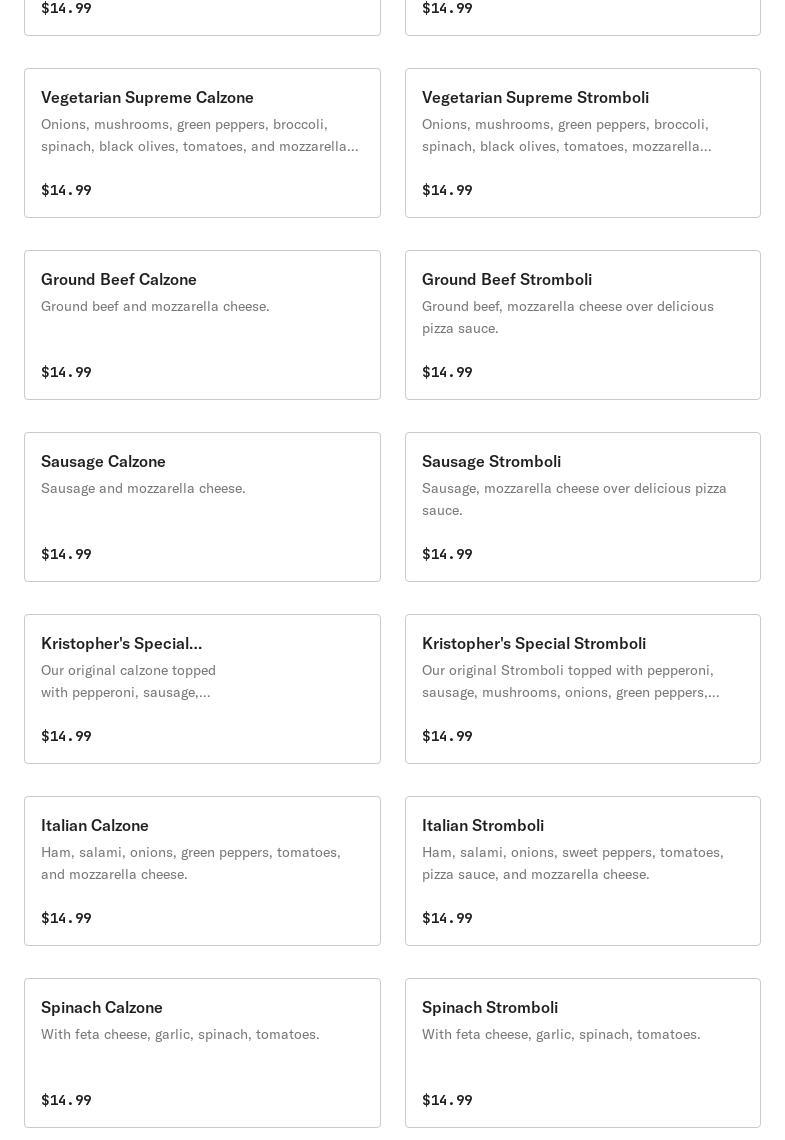Choose the Sausage Stromboli menu item
Screen dimensions: 785x1140
(583, 507)
